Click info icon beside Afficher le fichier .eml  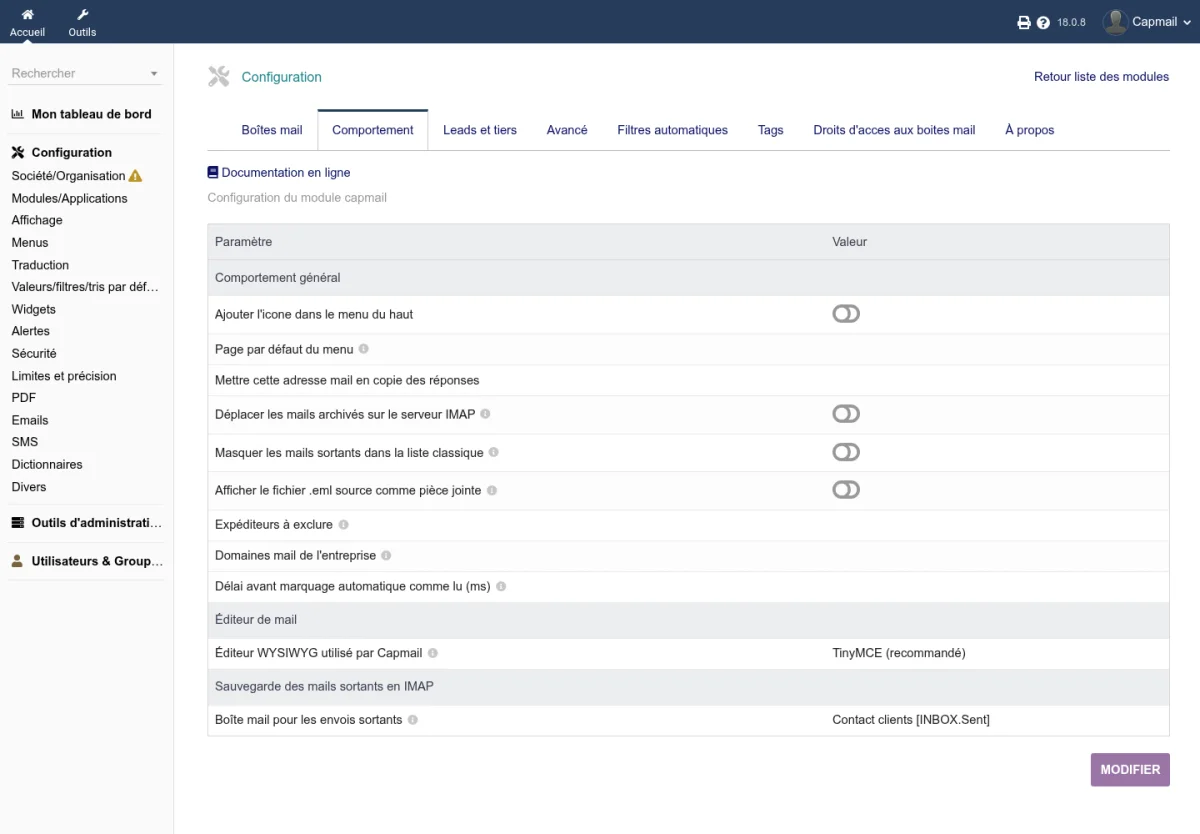(492, 490)
